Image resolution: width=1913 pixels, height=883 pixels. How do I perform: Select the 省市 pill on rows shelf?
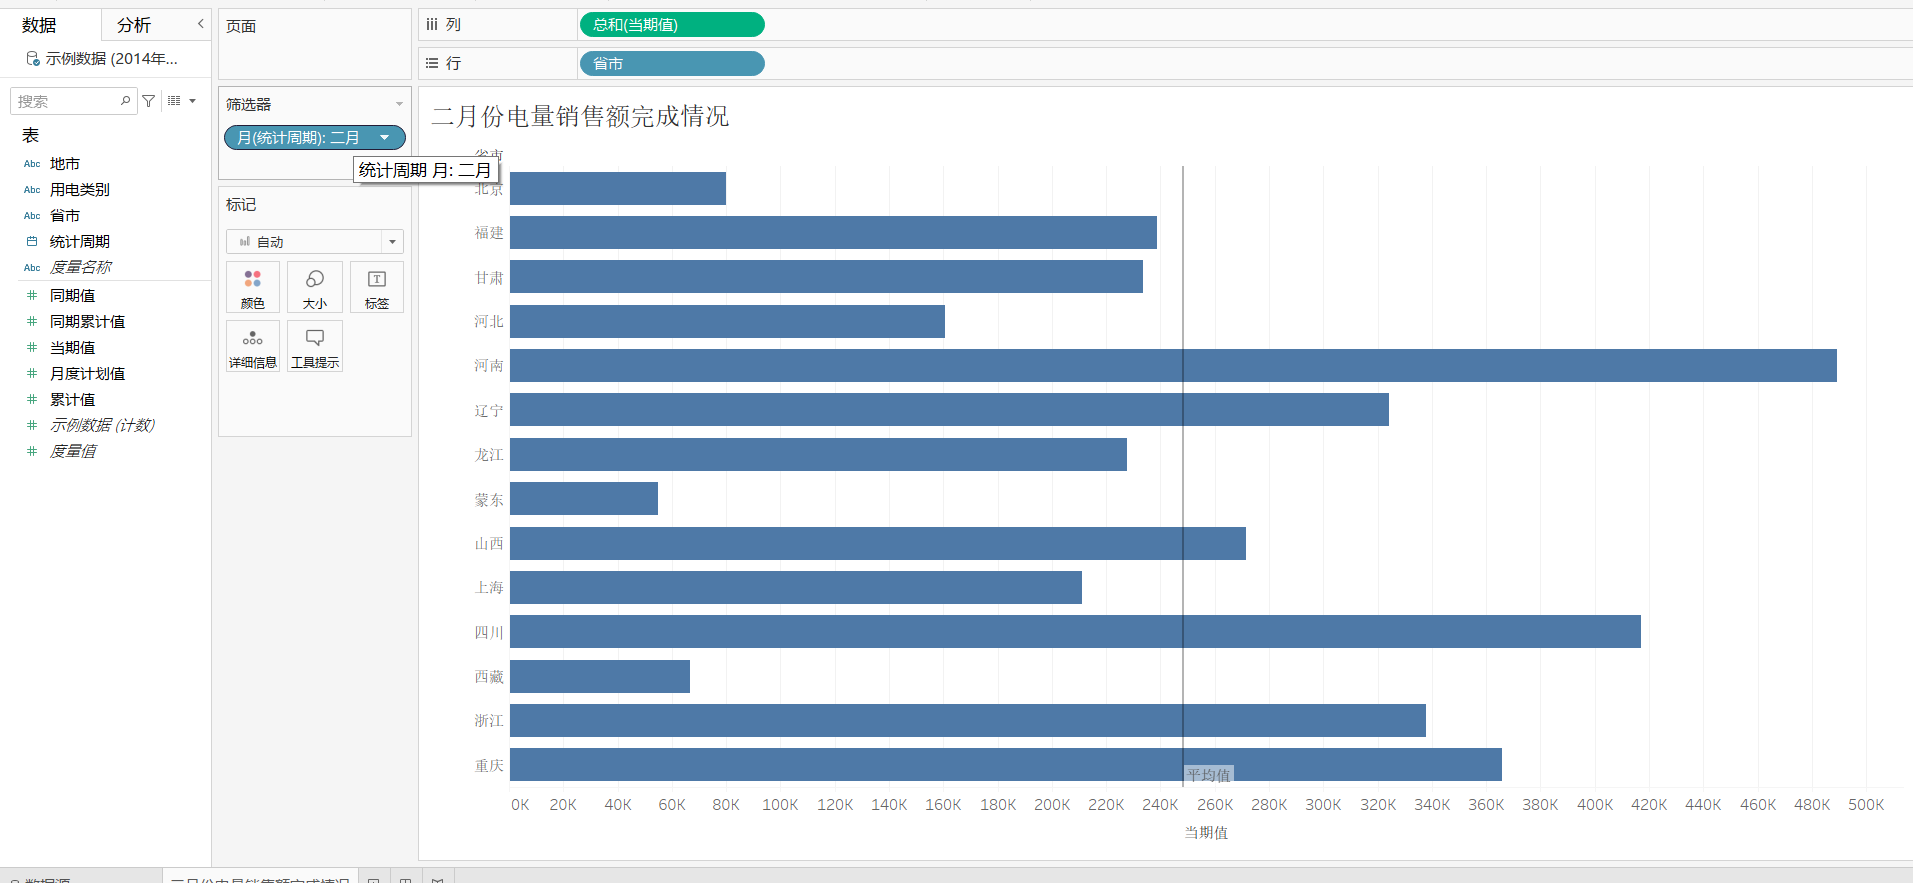[672, 64]
